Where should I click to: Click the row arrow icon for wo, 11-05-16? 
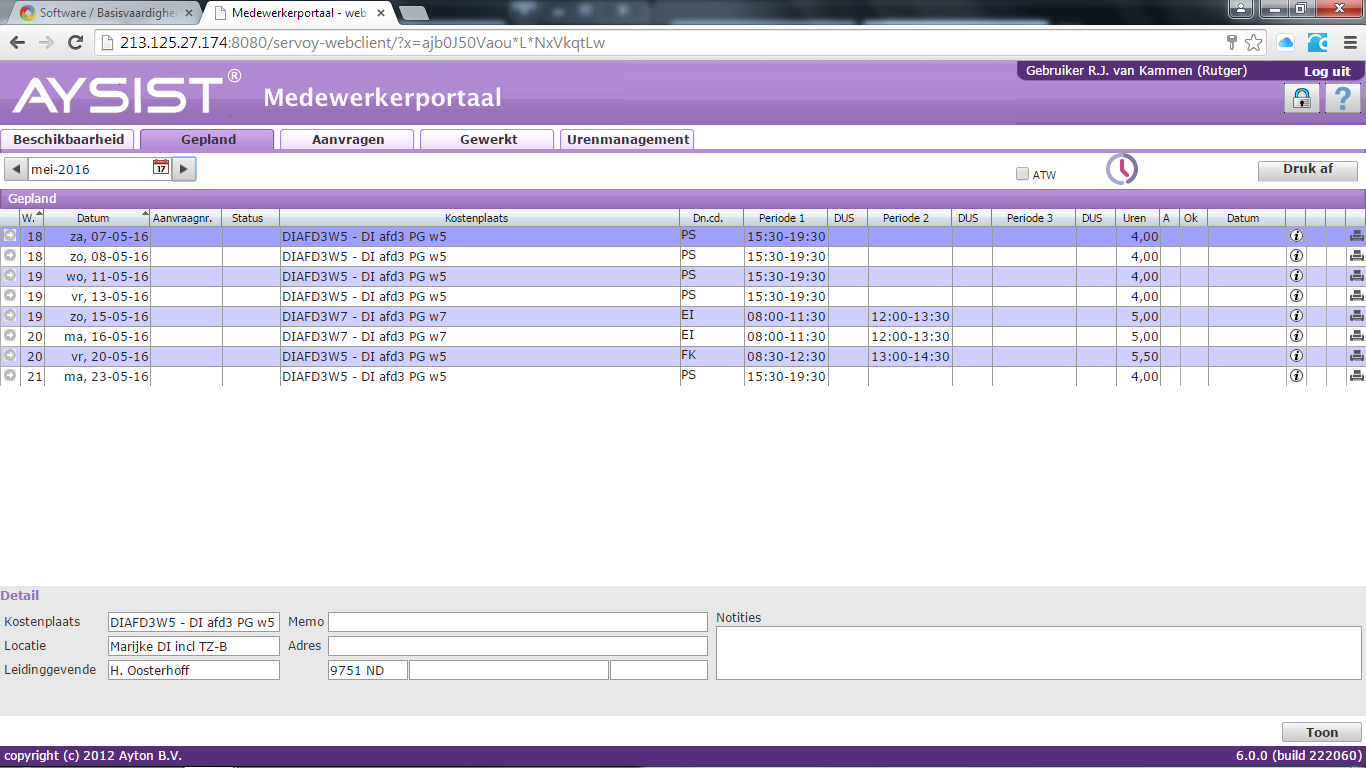tap(10, 276)
